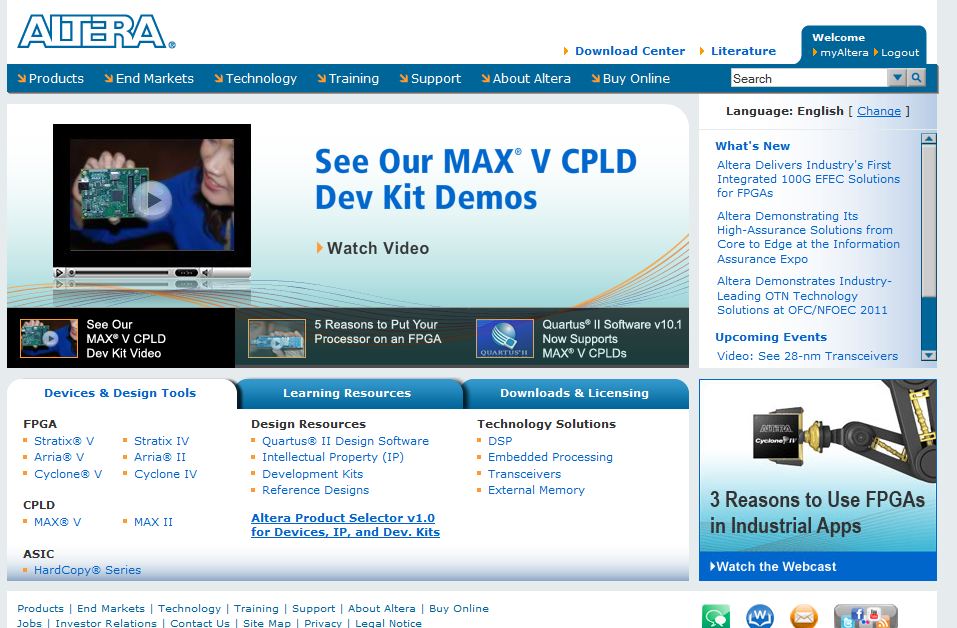Image resolution: width=957 pixels, height=628 pixels.
Task: Select the MAX V CPLD Dev Kit Video thumbnail
Action: [48, 338]
